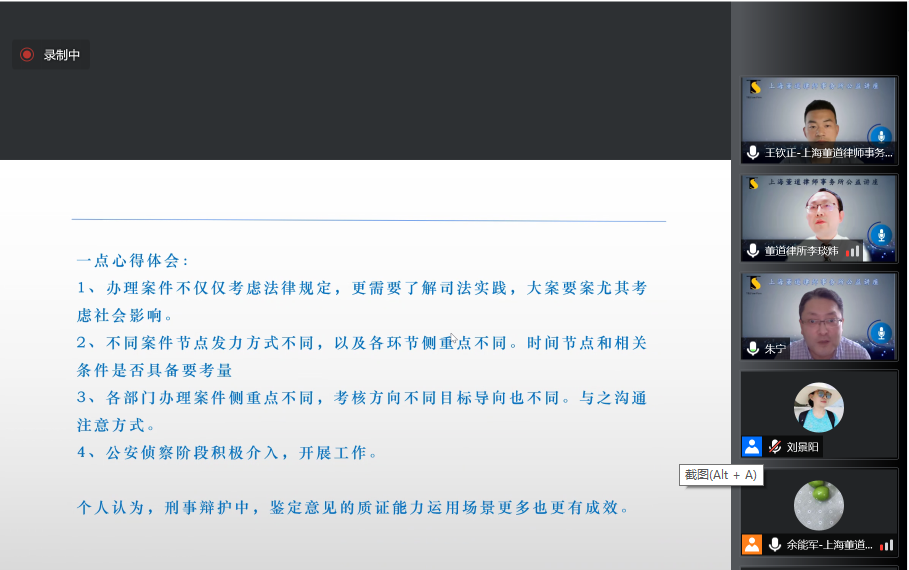Click 余能军's round avatar photo
The width and height of the screenshot is (909, 570).
(x=819, y=505)
